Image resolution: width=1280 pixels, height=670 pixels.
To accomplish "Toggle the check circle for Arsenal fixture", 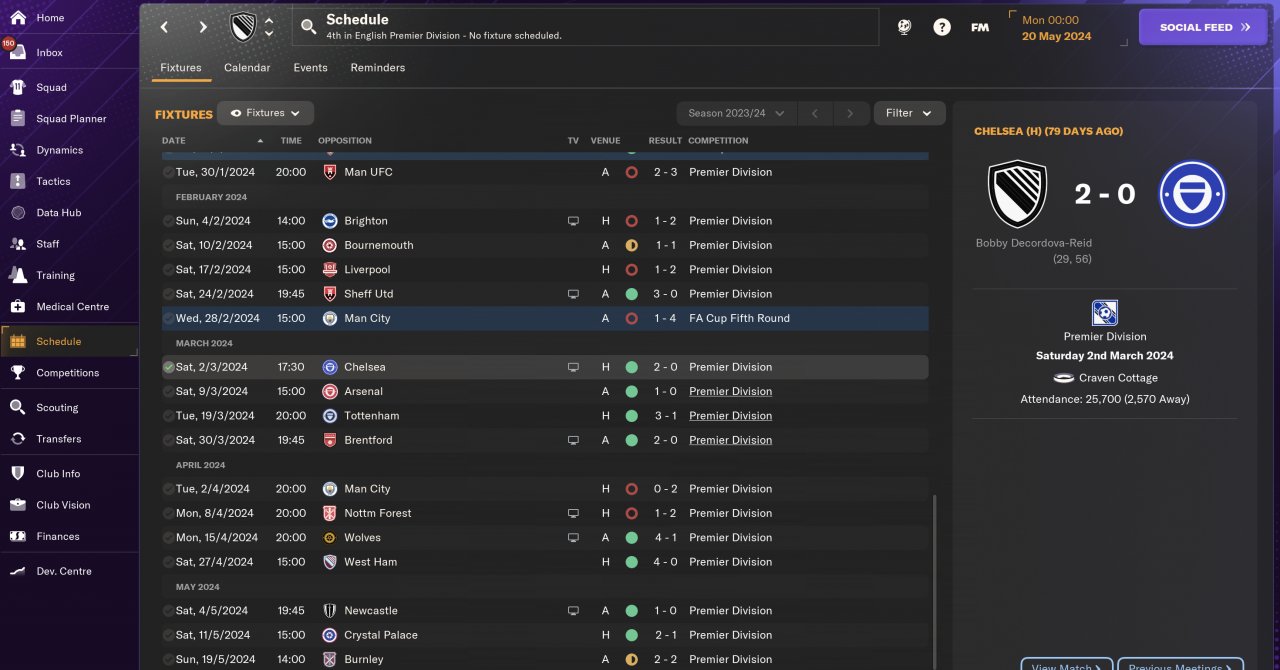I will 168,392.
